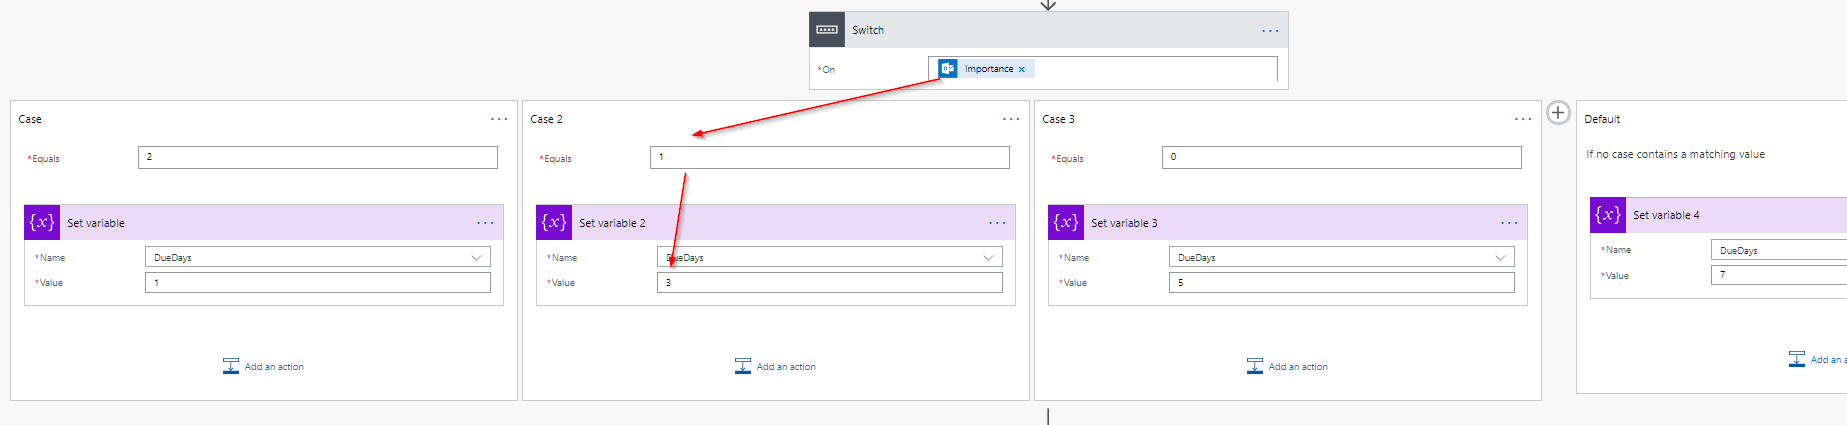
Task: Open the Case 2 ellipsis menu
Action: point(1011,119)
